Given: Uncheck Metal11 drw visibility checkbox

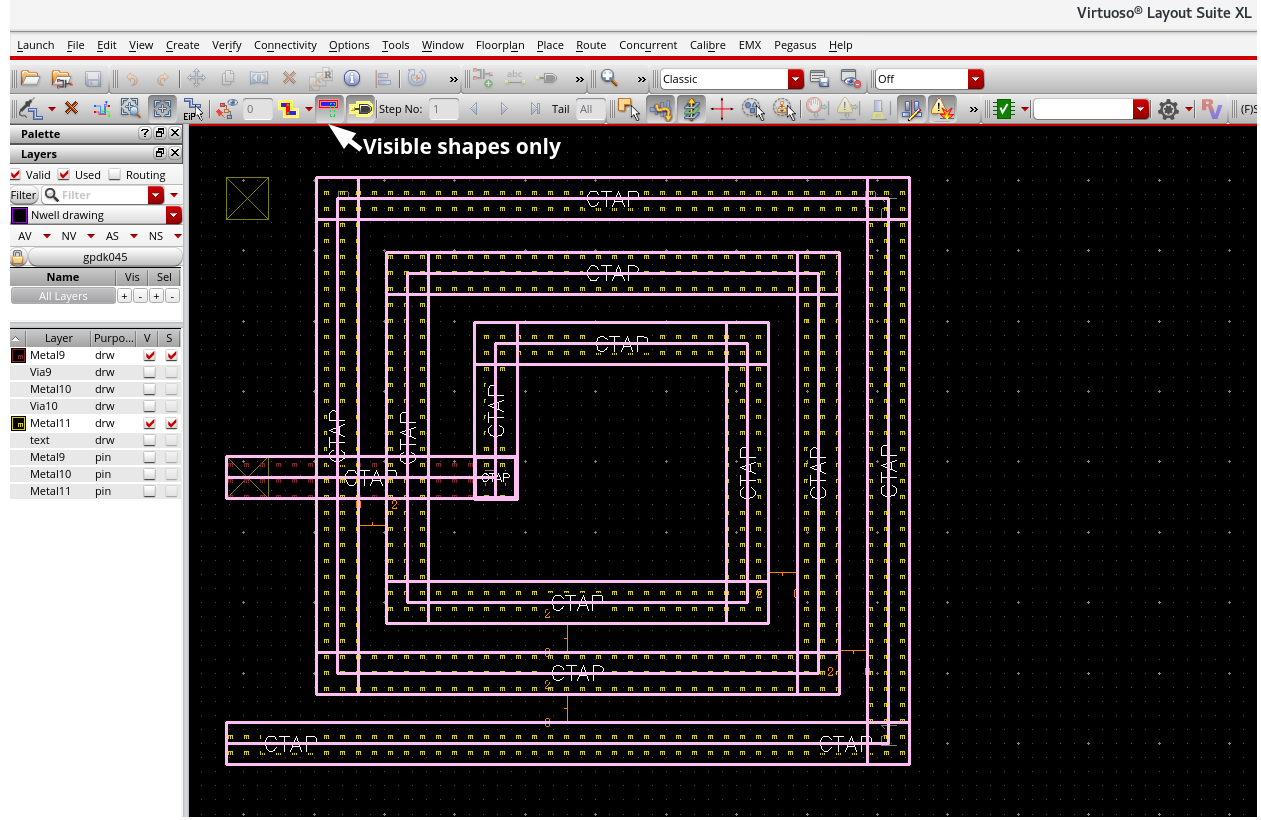Looking at the screenshot, I should 149,424.
